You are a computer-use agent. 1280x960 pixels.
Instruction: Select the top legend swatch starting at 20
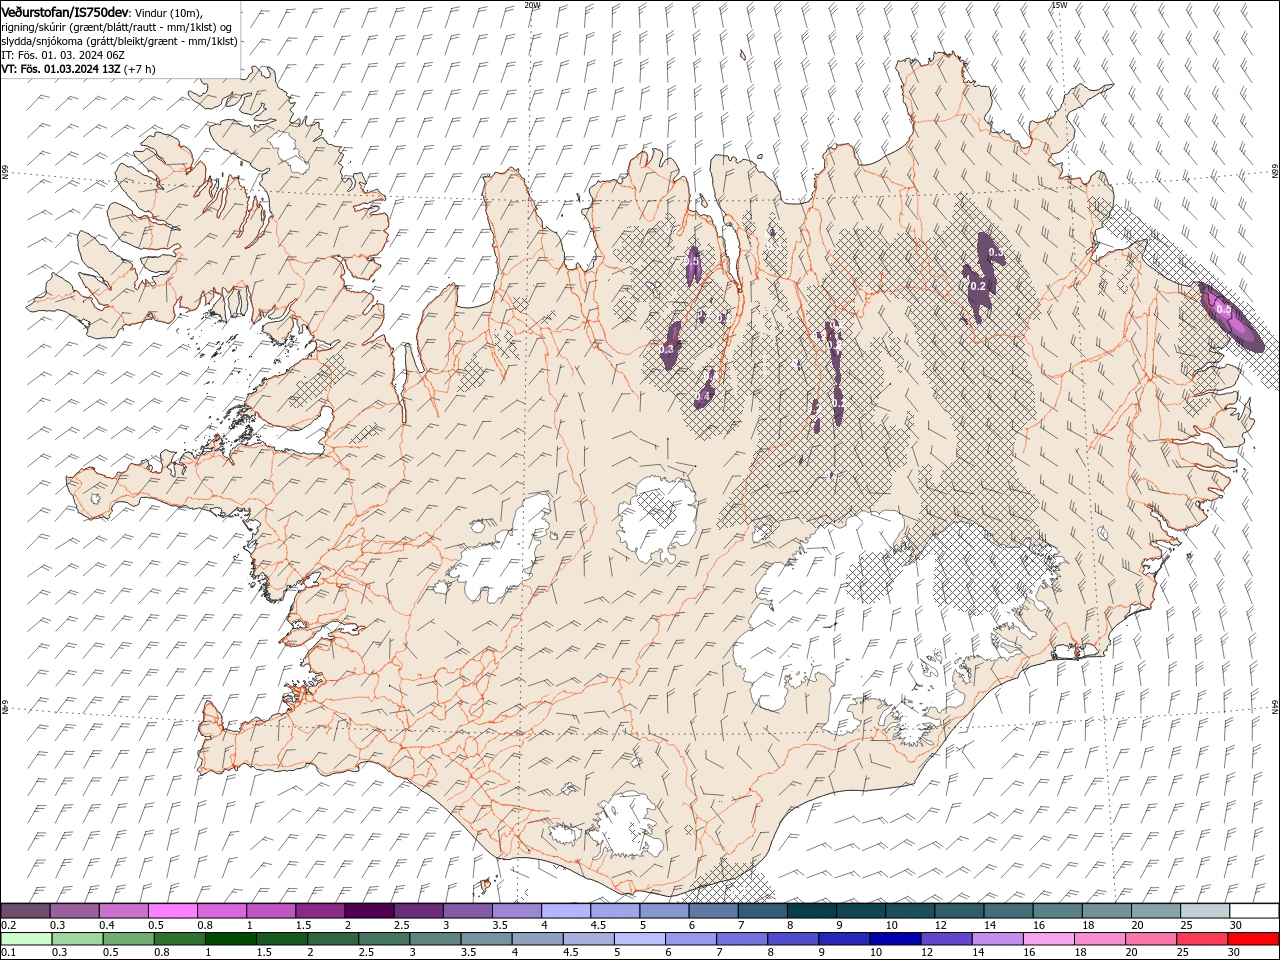pos(1156,911)
